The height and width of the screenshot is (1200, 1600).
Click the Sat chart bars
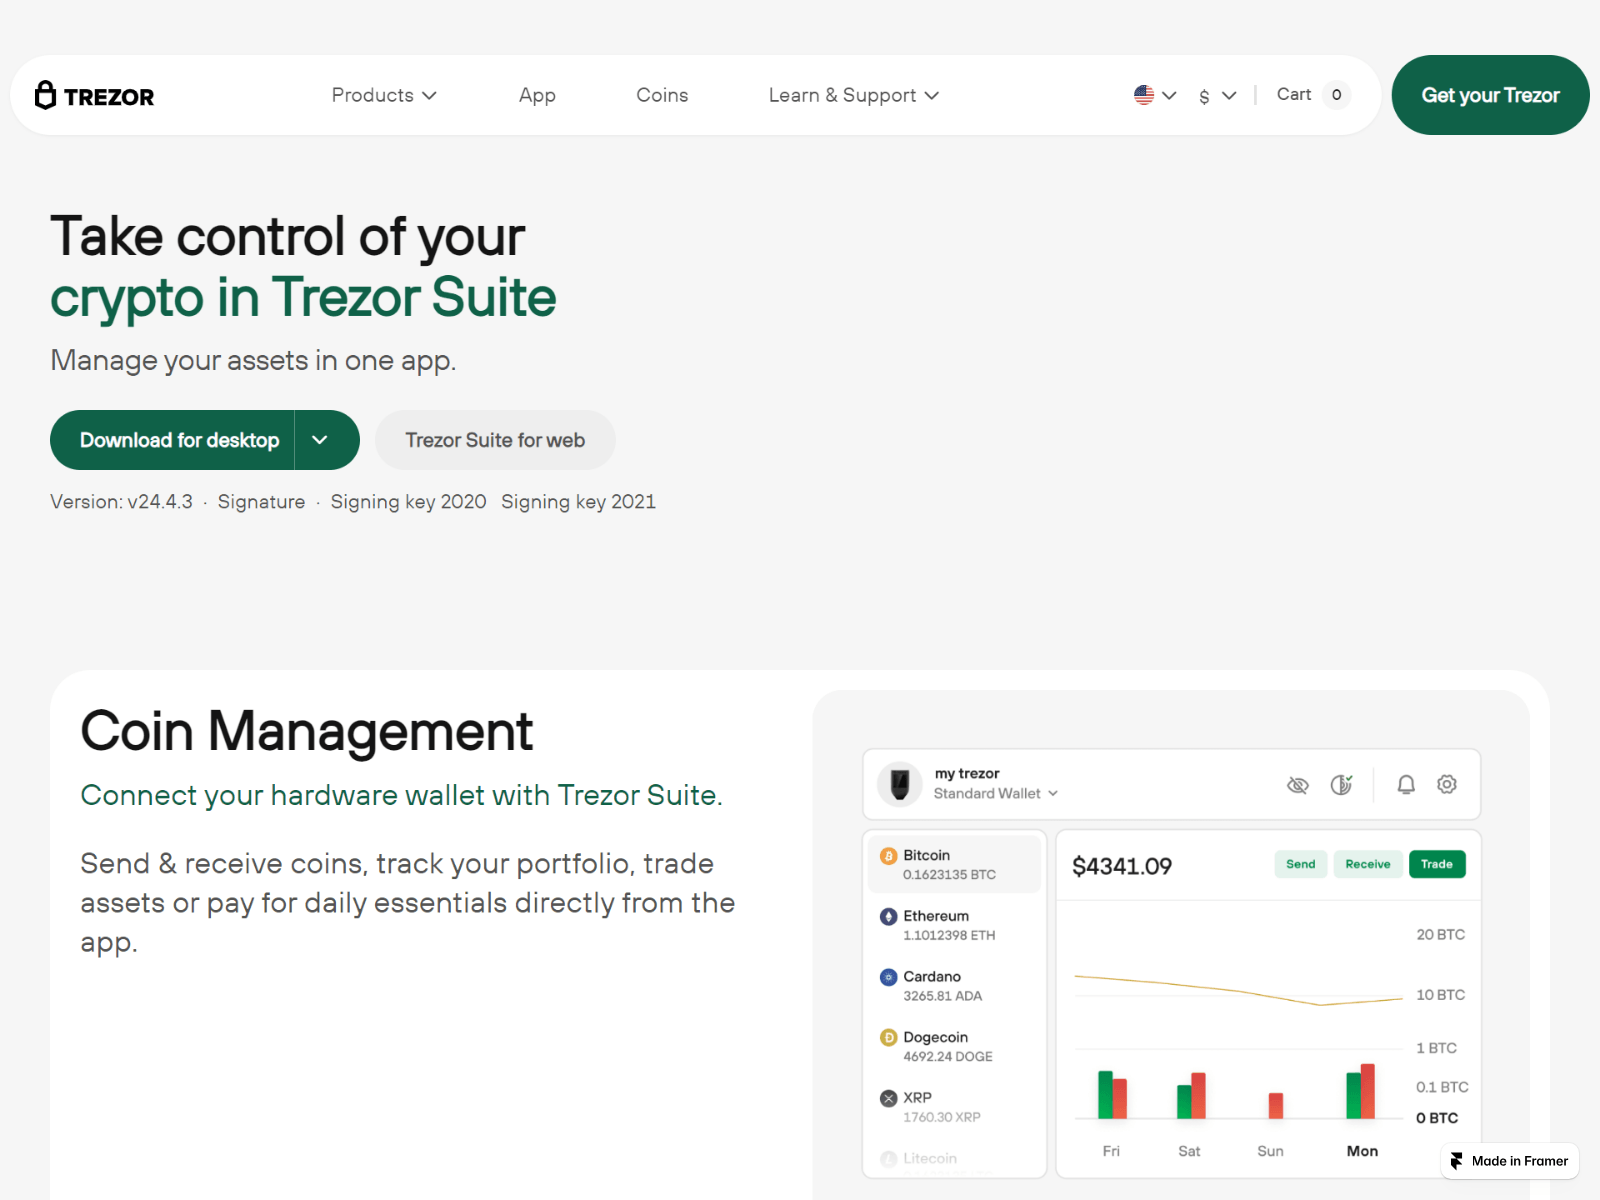(x=1191, y=1096)
